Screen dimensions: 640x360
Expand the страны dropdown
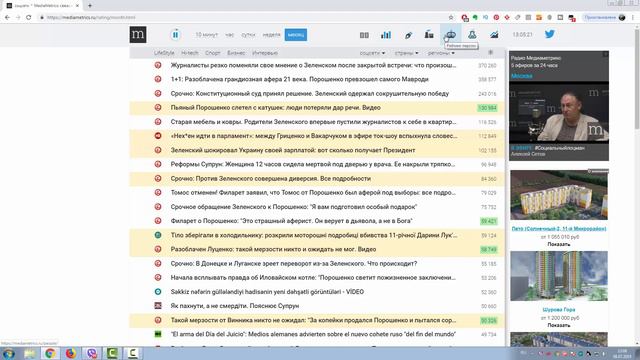407,53
